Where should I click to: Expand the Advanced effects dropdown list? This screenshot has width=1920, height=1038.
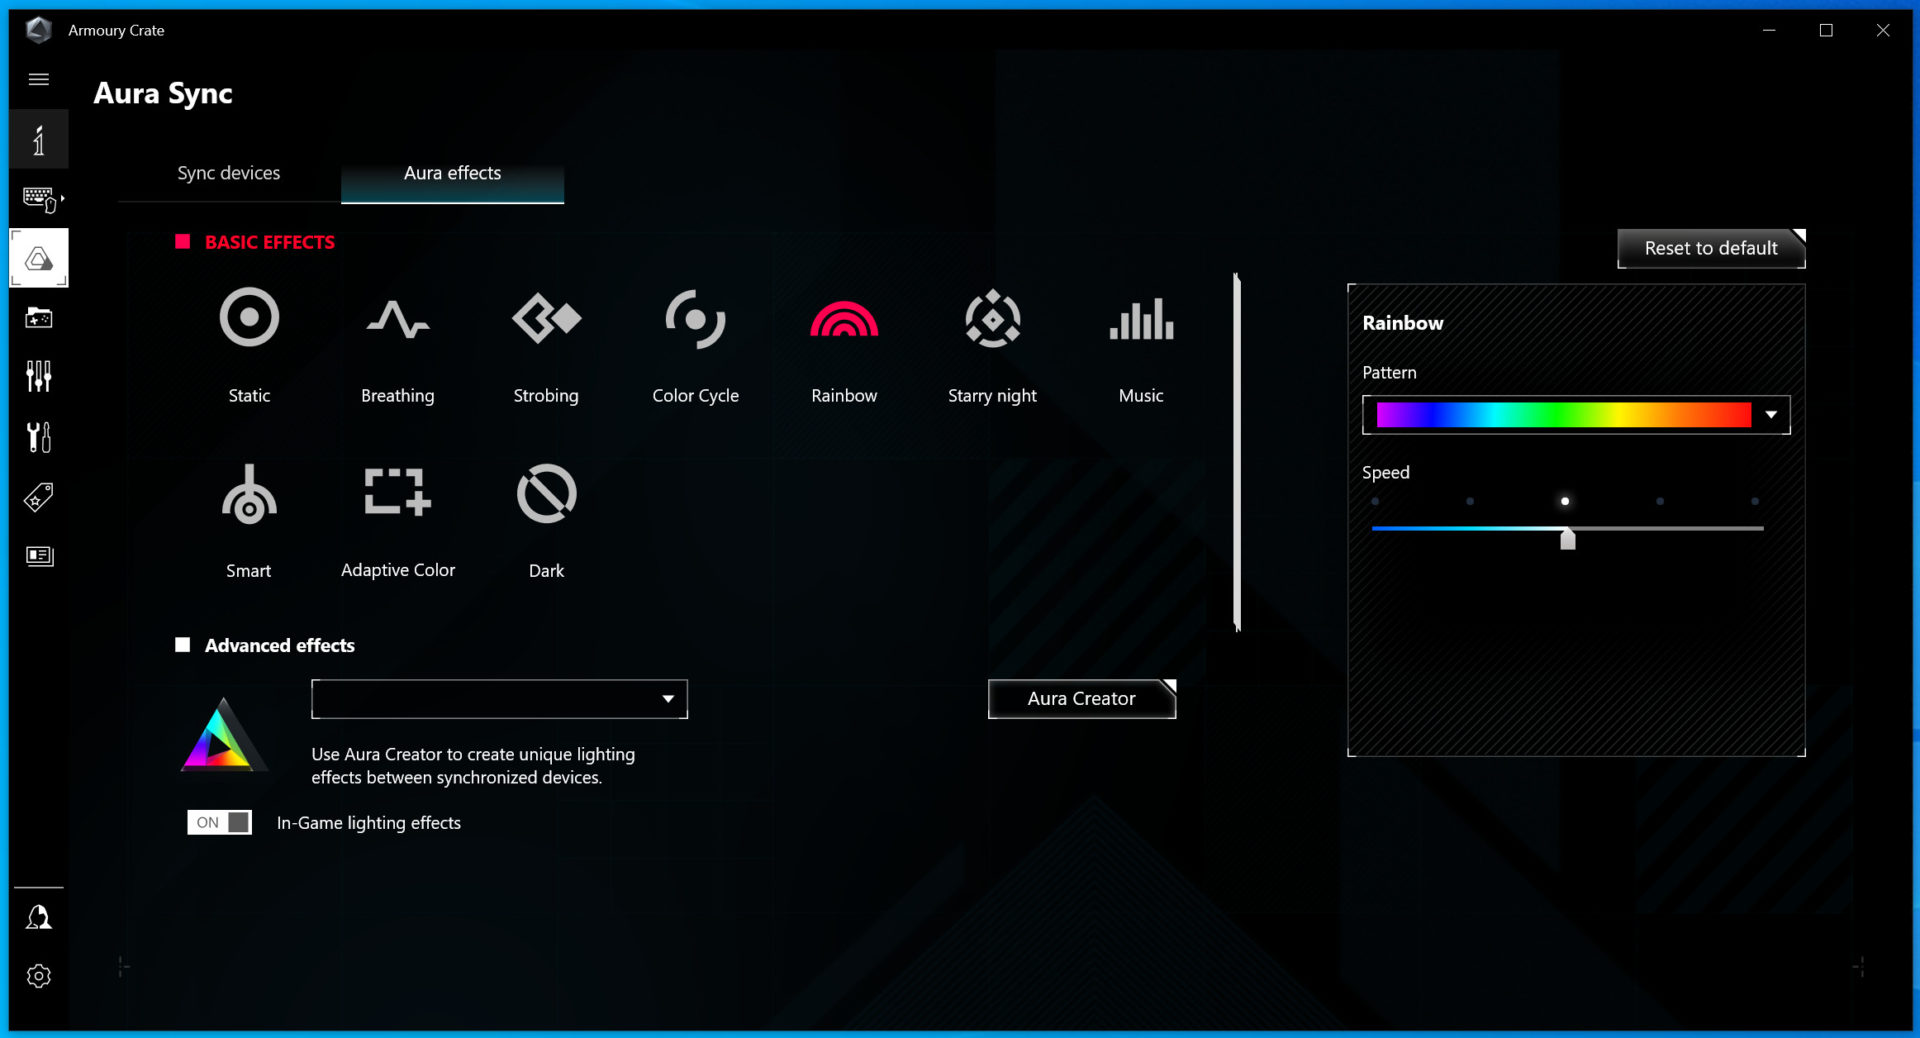pos(667,699)
